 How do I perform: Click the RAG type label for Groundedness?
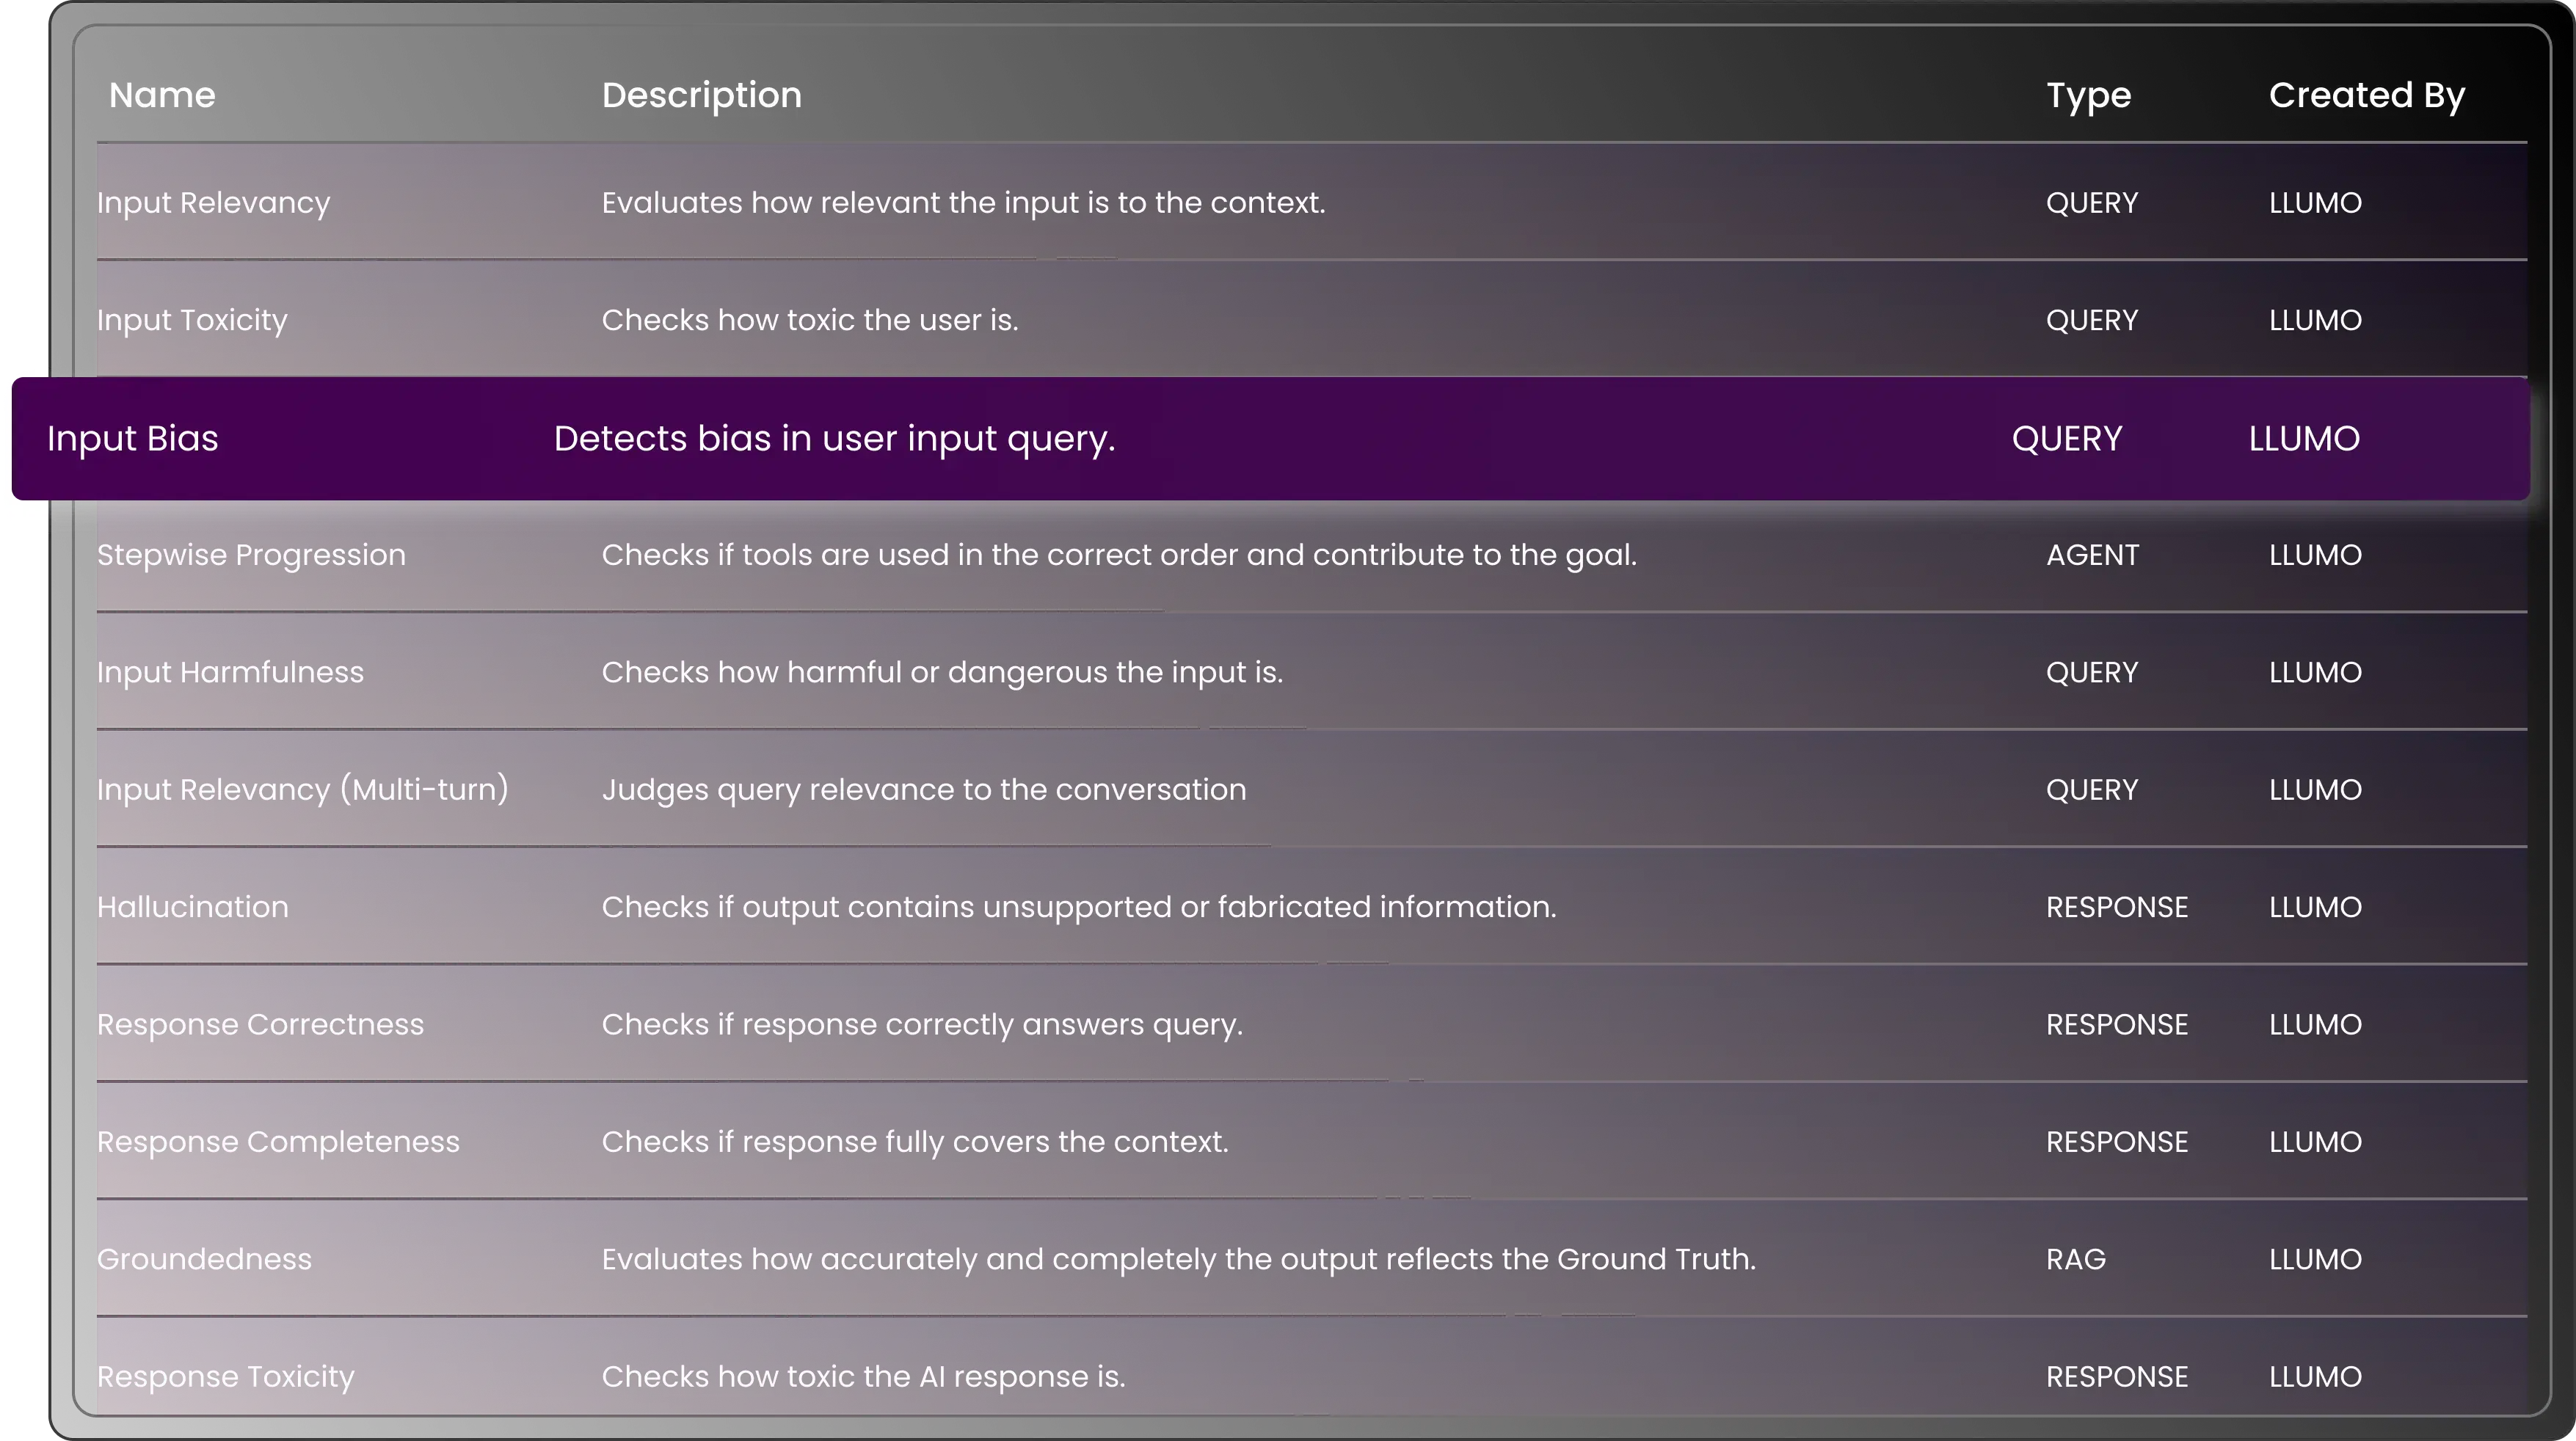pos(2075,1258)
